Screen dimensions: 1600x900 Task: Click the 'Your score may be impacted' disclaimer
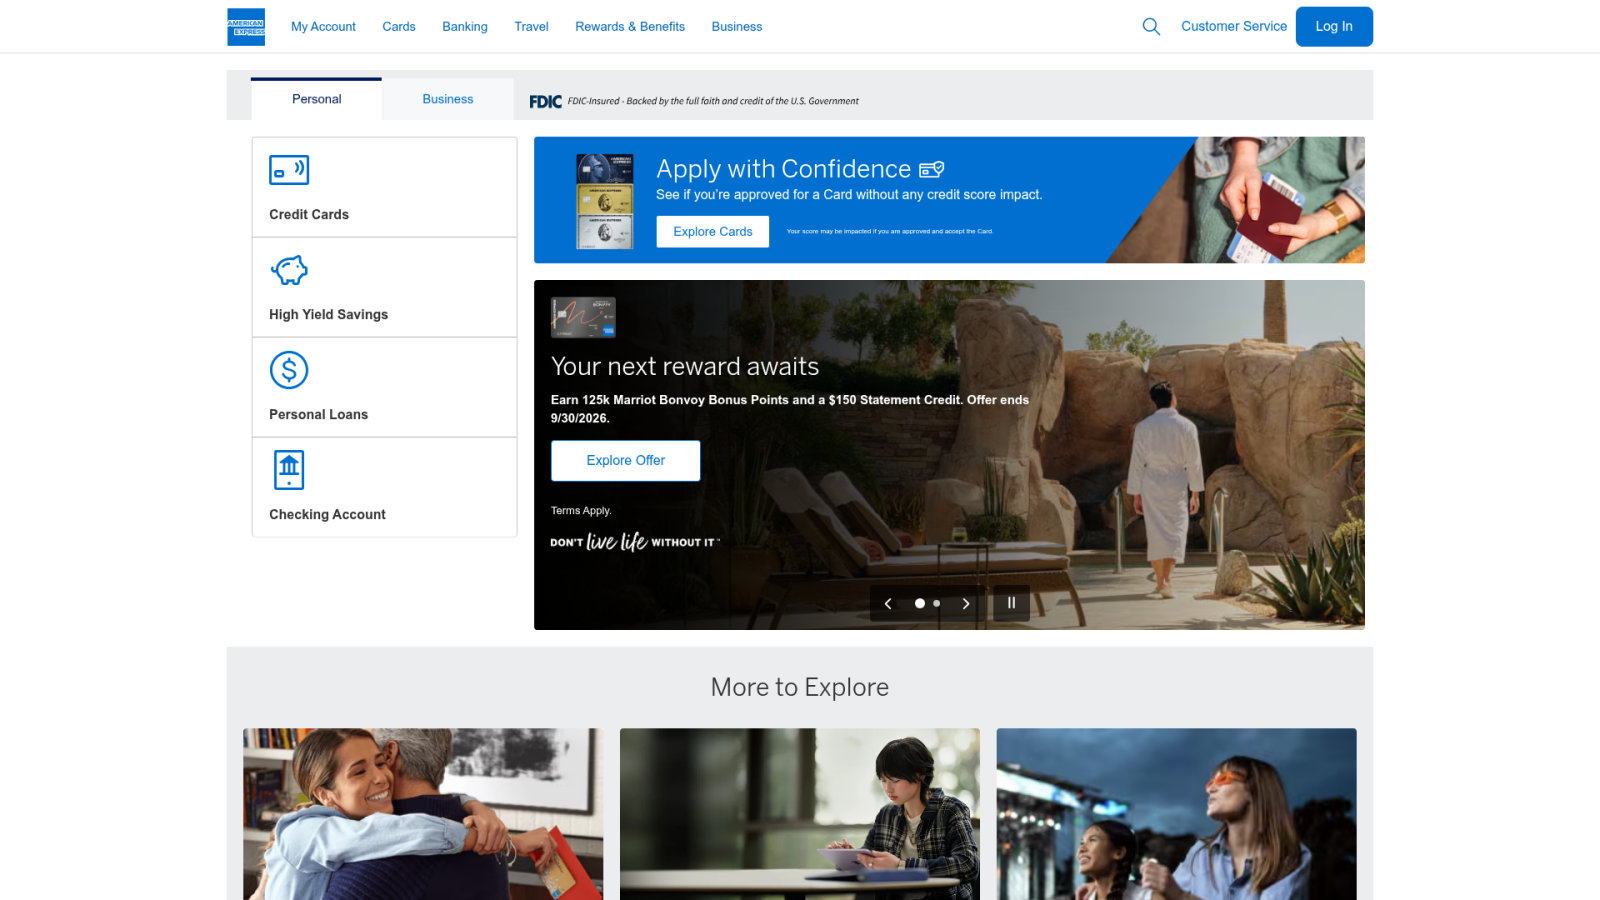pos(890,231)
